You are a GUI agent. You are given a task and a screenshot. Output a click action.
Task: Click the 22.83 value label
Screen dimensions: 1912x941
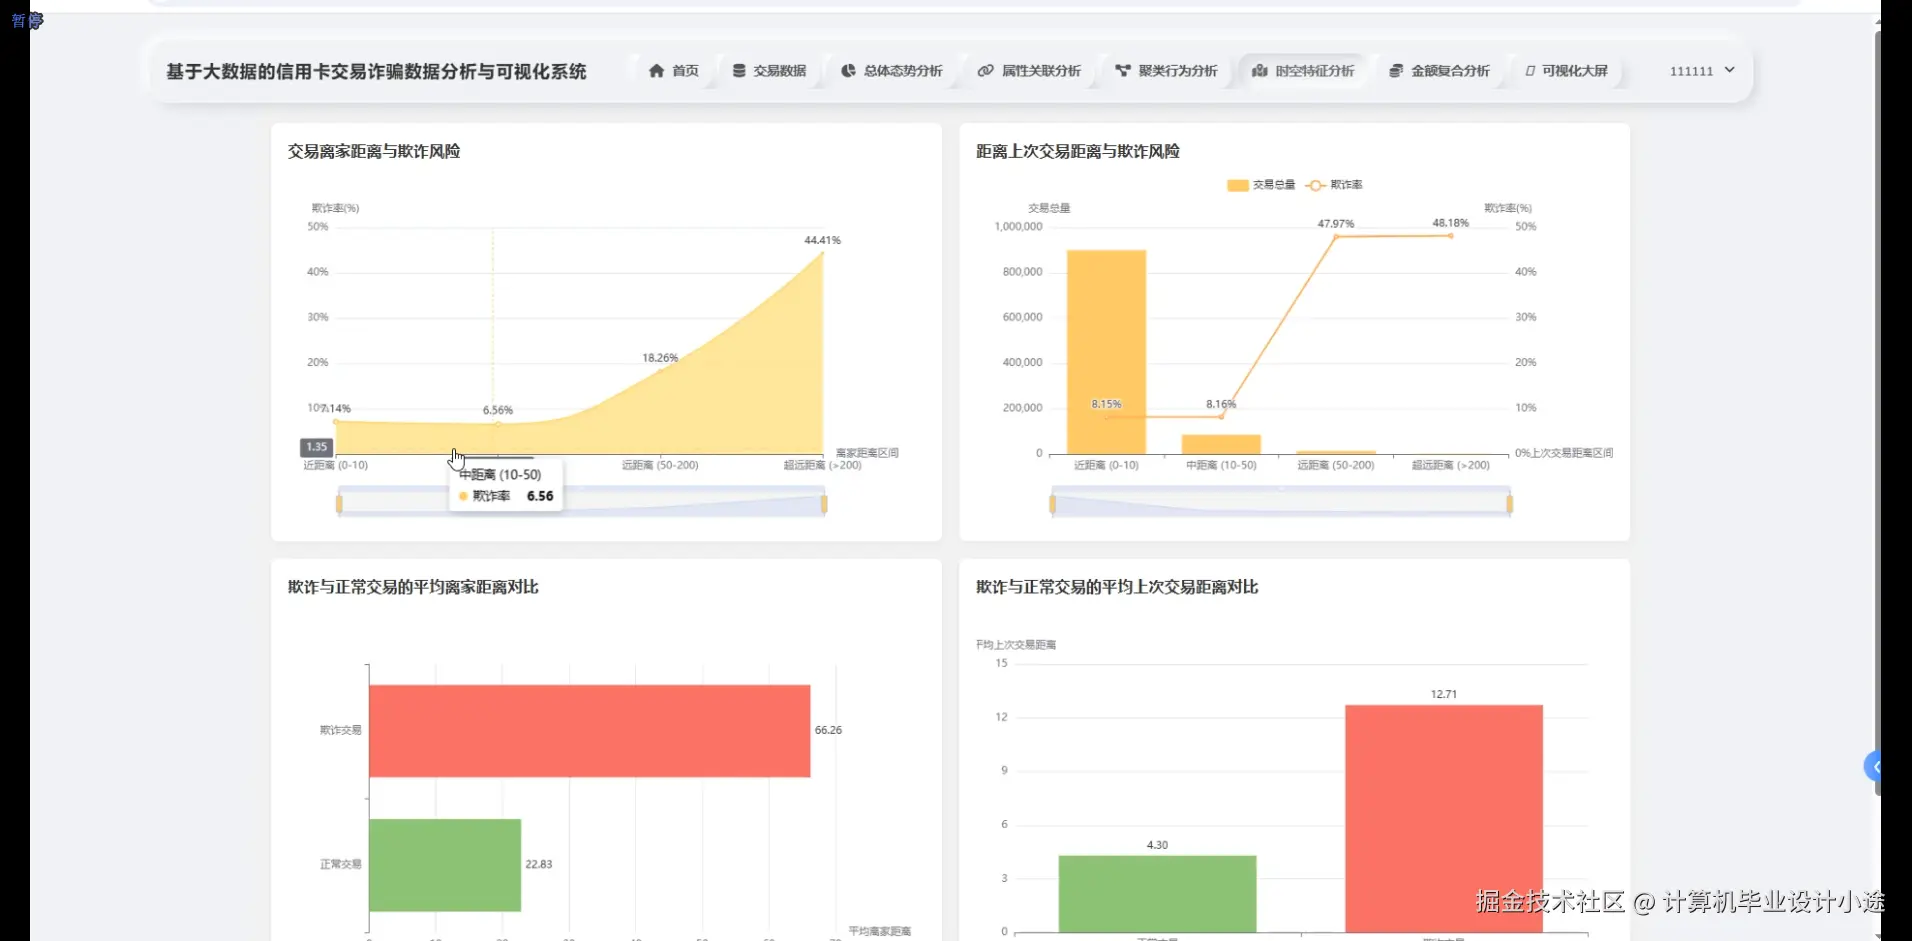click(539, 864)
